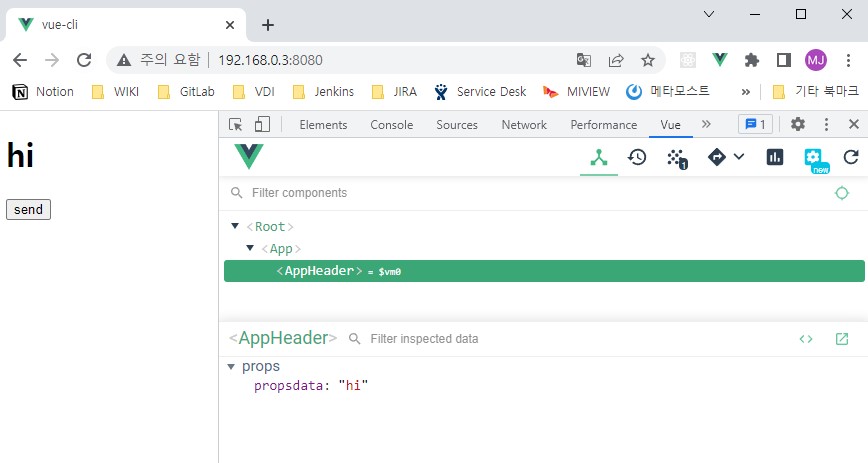Bookmark this page with star
The height and width of the screenshot is (463, 868).
[x=648, y=60]
